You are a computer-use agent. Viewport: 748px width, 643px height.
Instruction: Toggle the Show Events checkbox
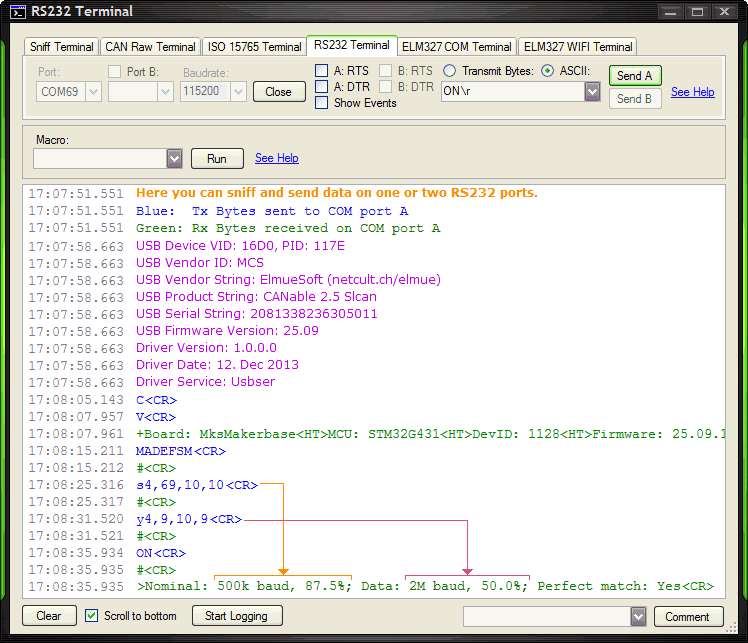click(322, 103)
